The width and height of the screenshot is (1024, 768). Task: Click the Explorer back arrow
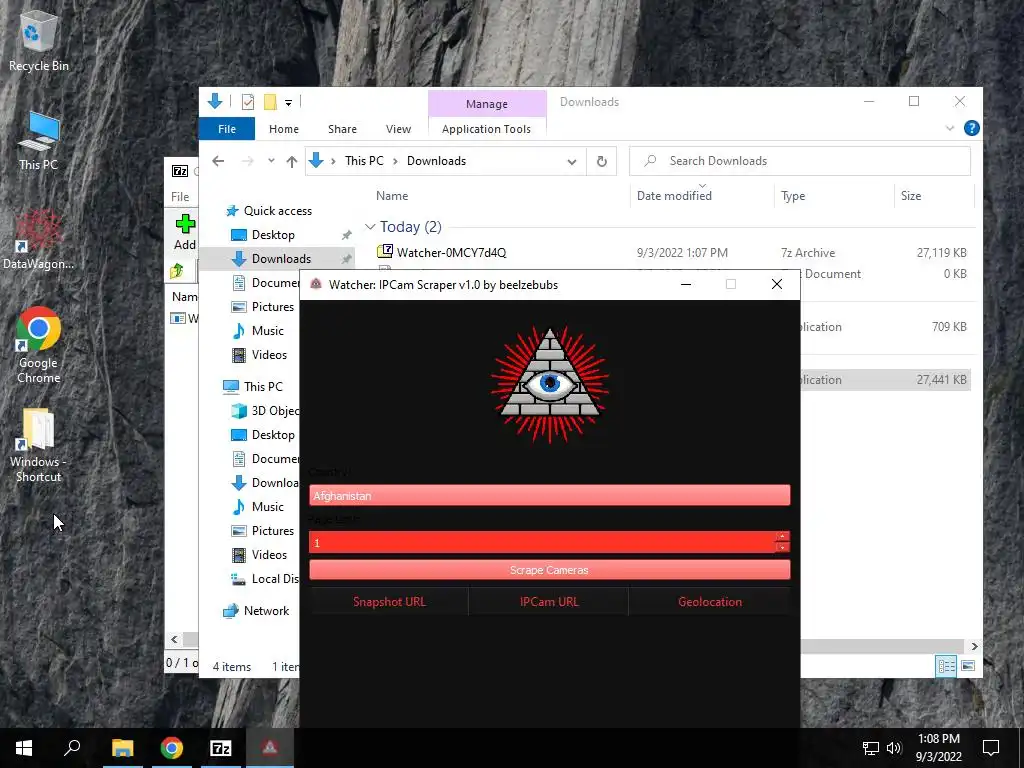tap(218, 161)
